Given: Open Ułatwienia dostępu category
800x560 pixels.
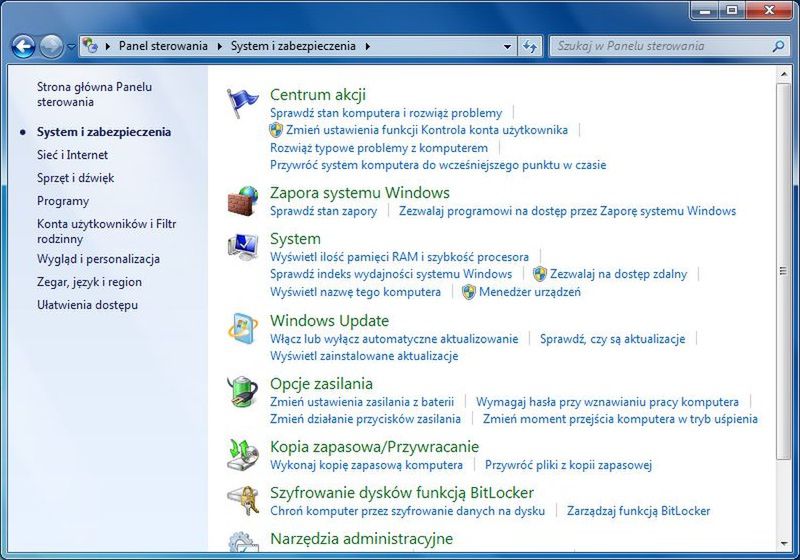Looking at the screenshot, I should click(x=87, y=305).
